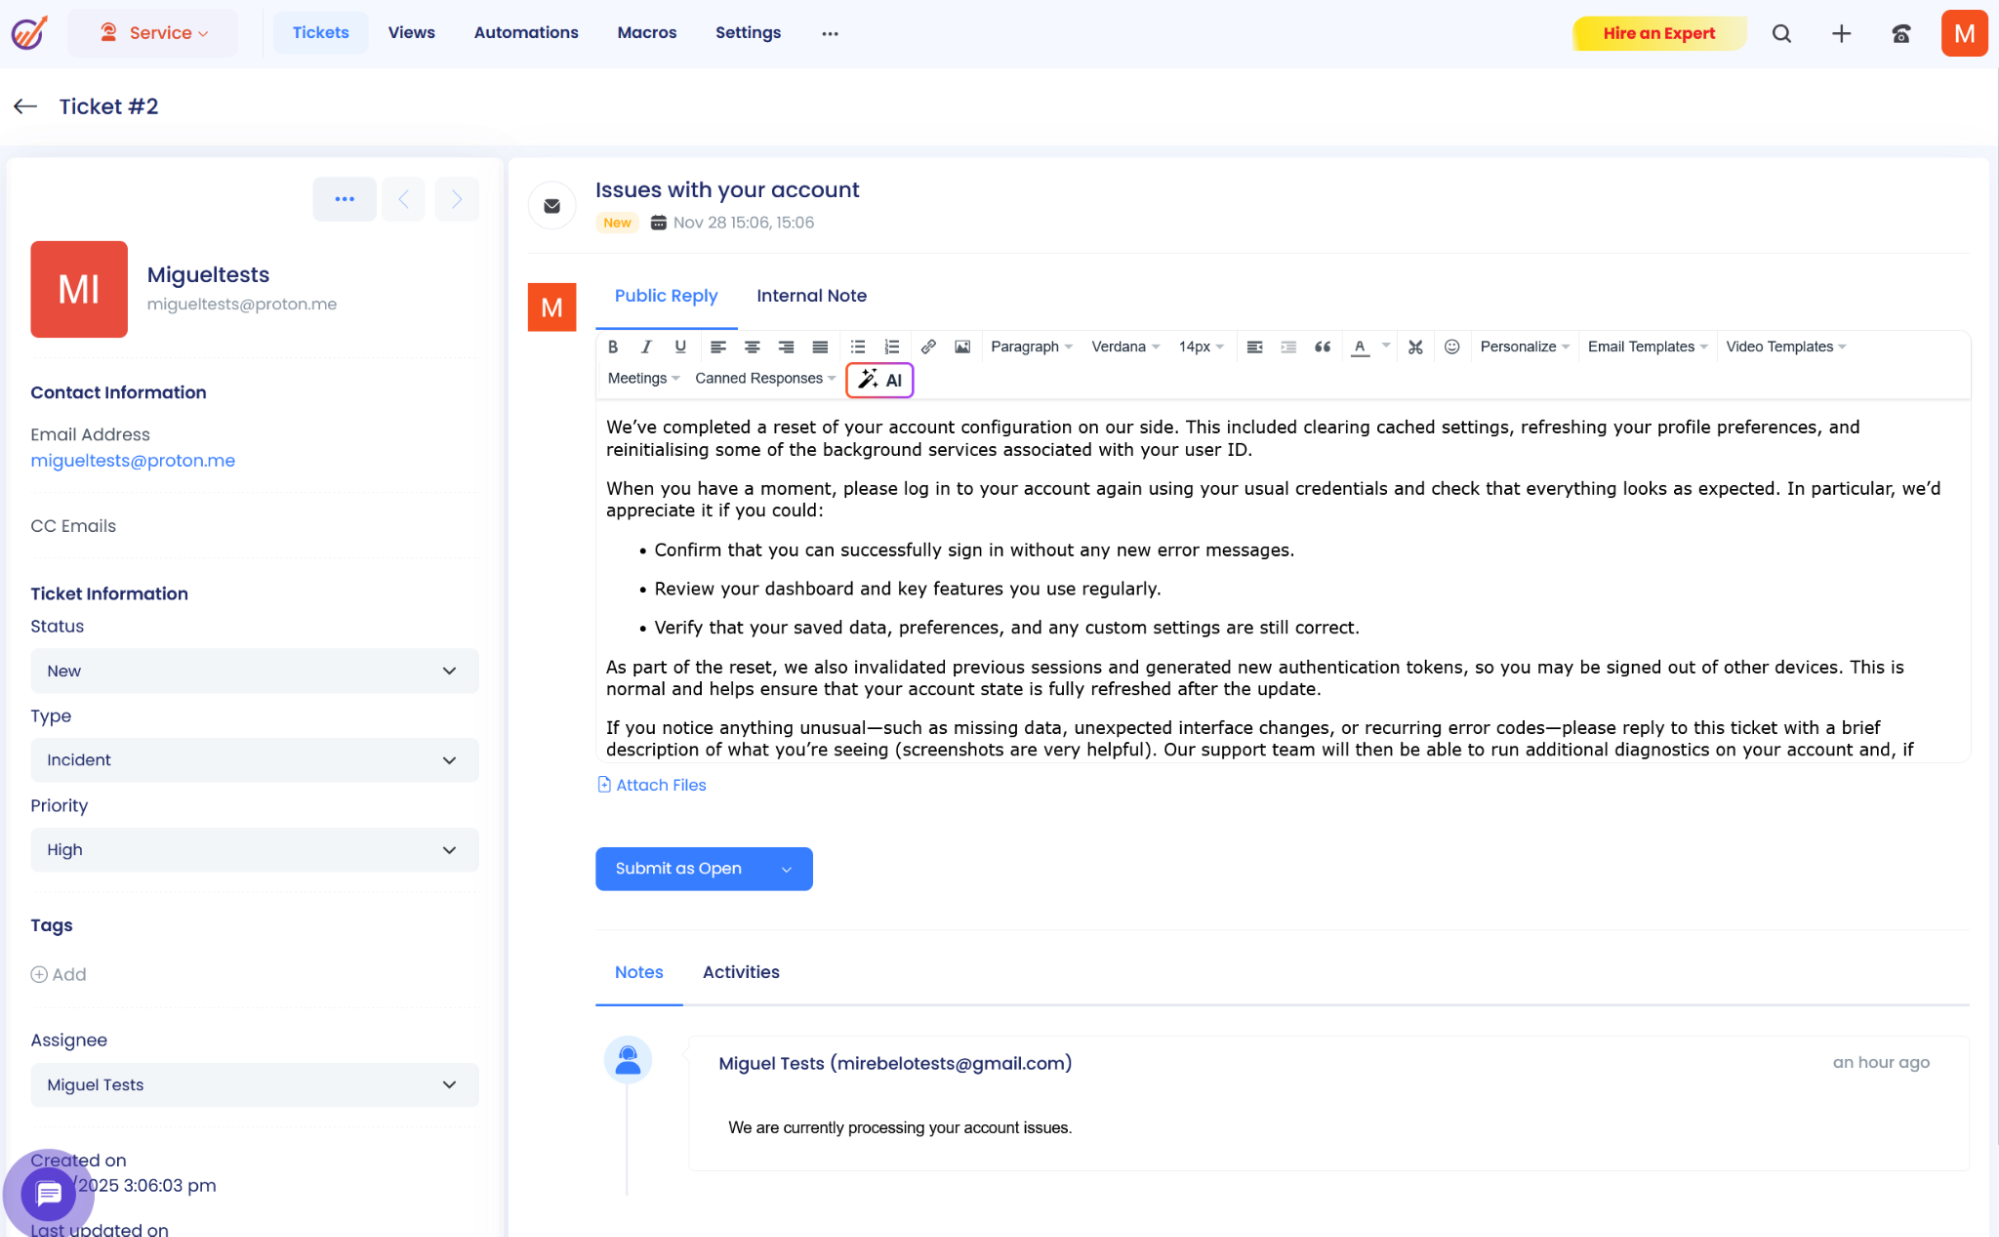Open the Canned Responses dropdown
The image size is (1999, 1237).
coord(763,378)
